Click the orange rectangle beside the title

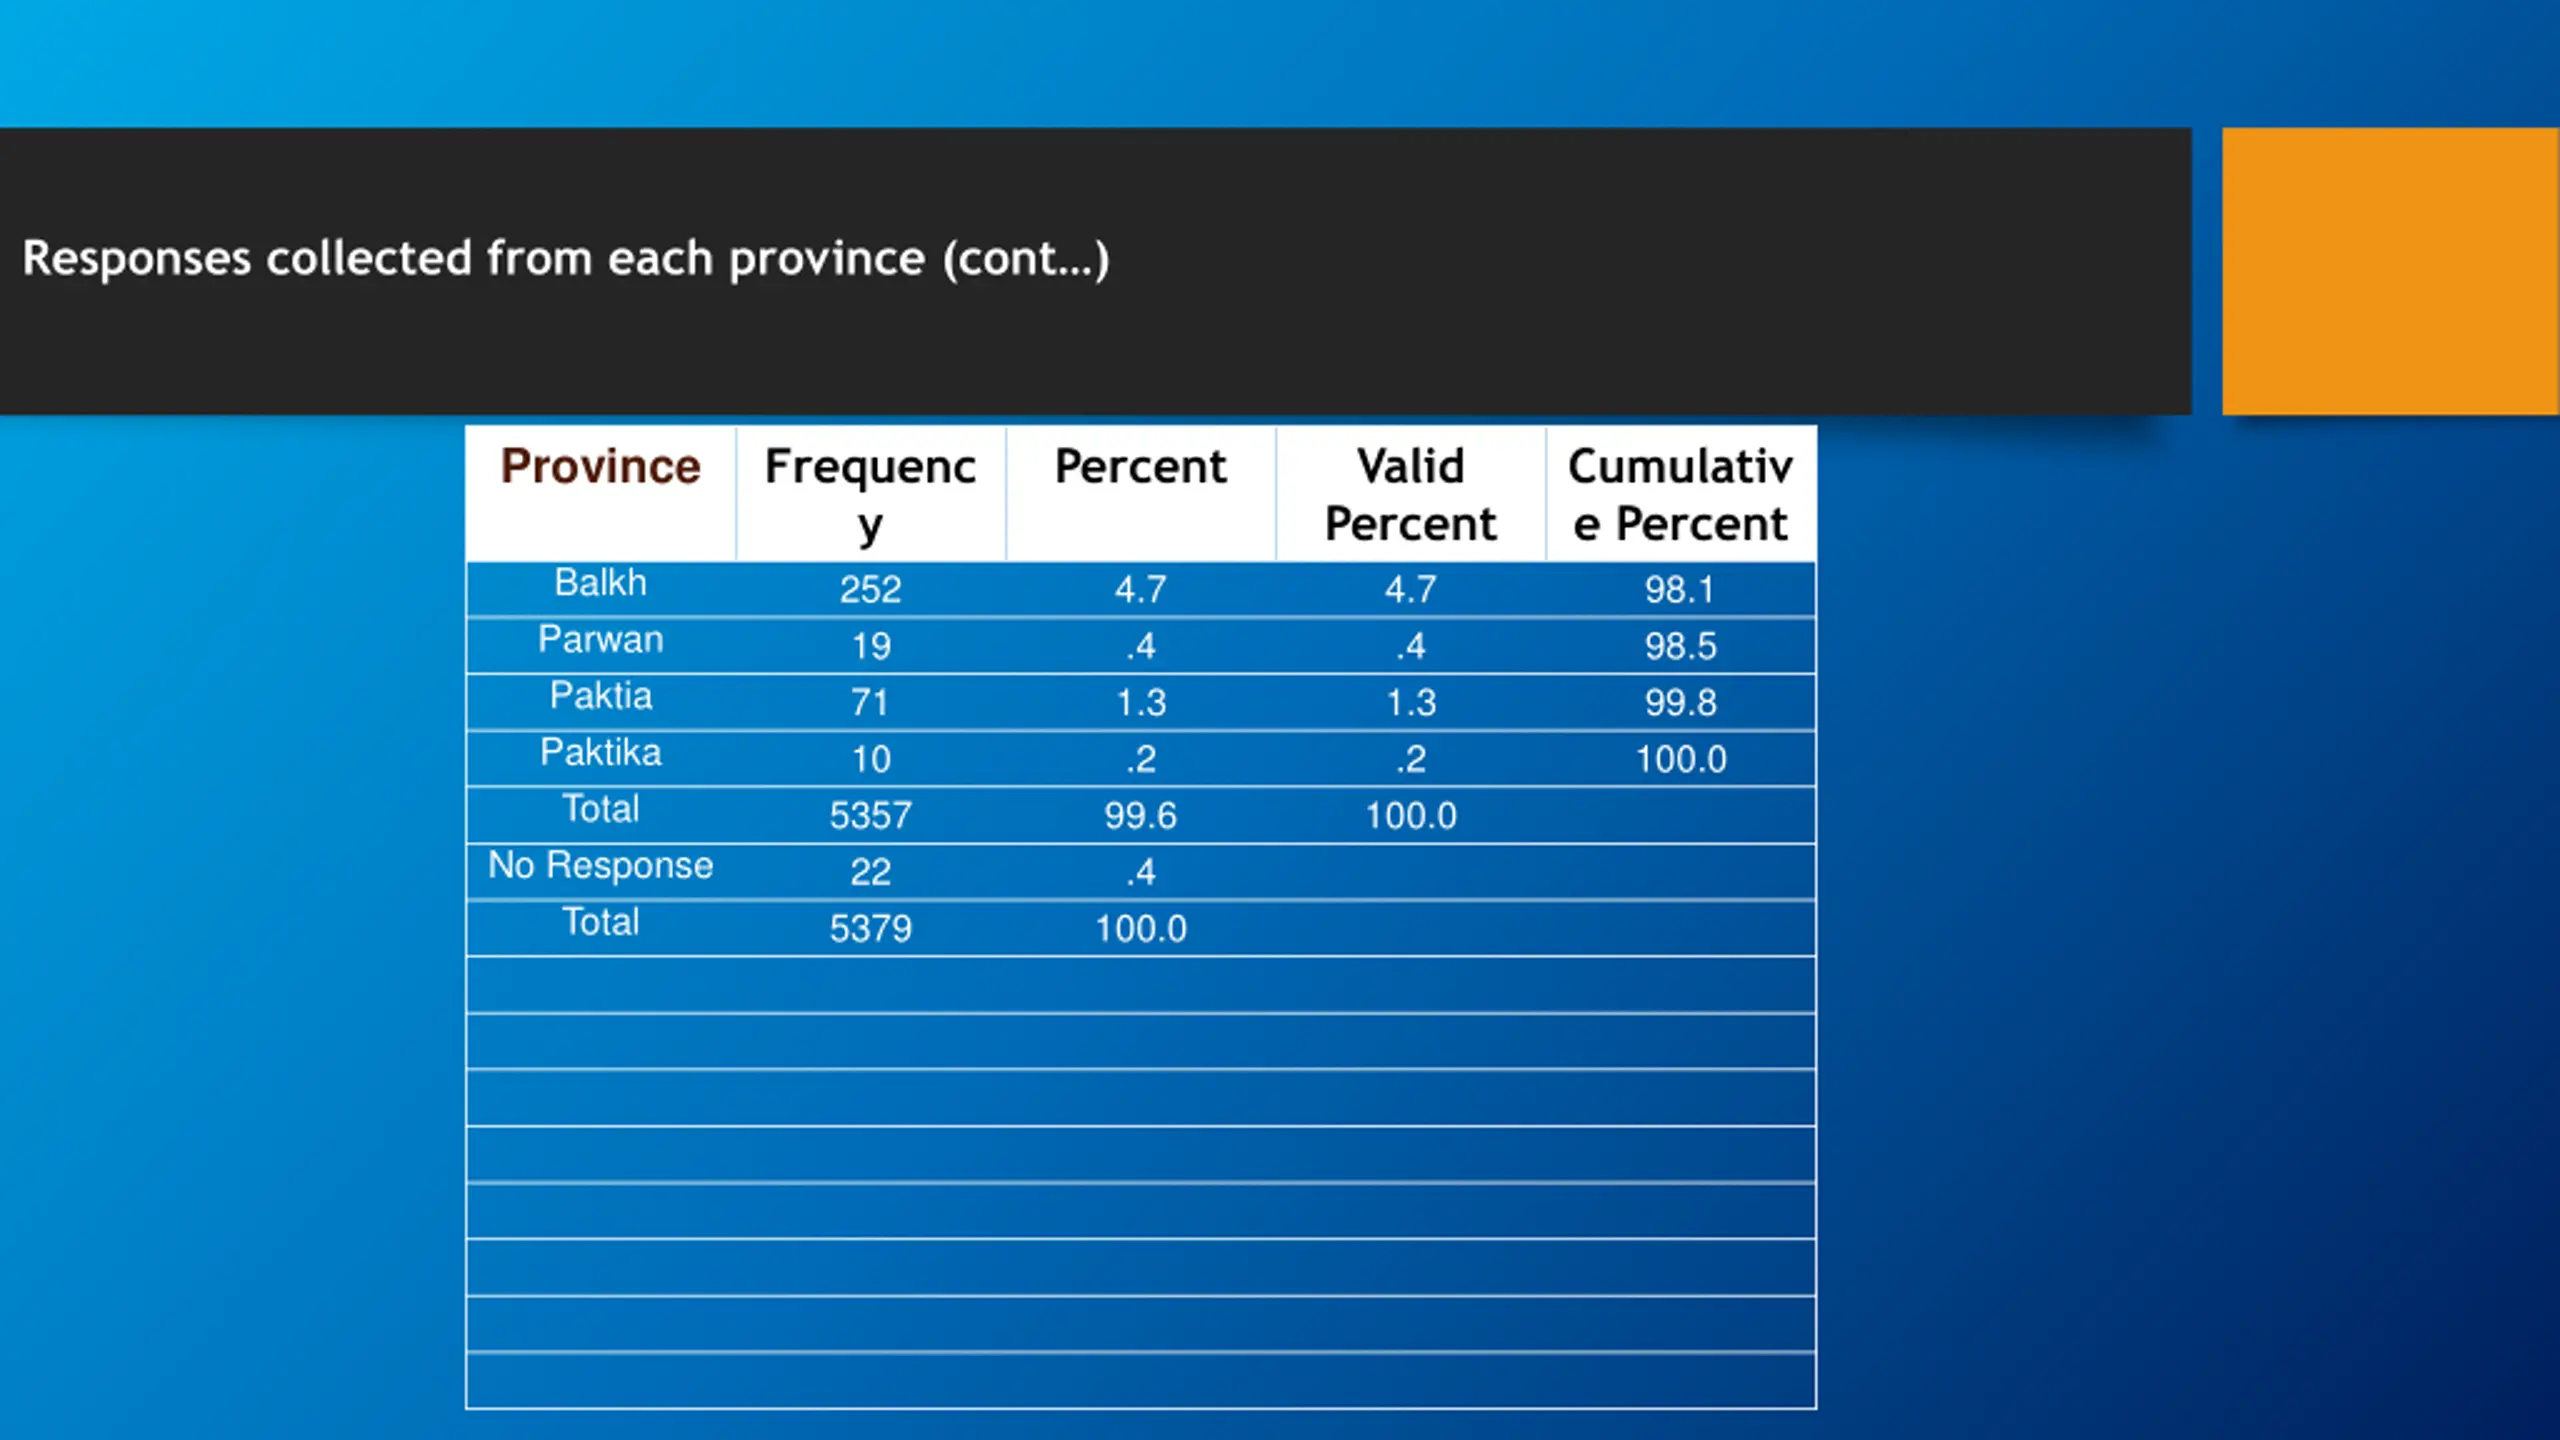pos(2390,271)
